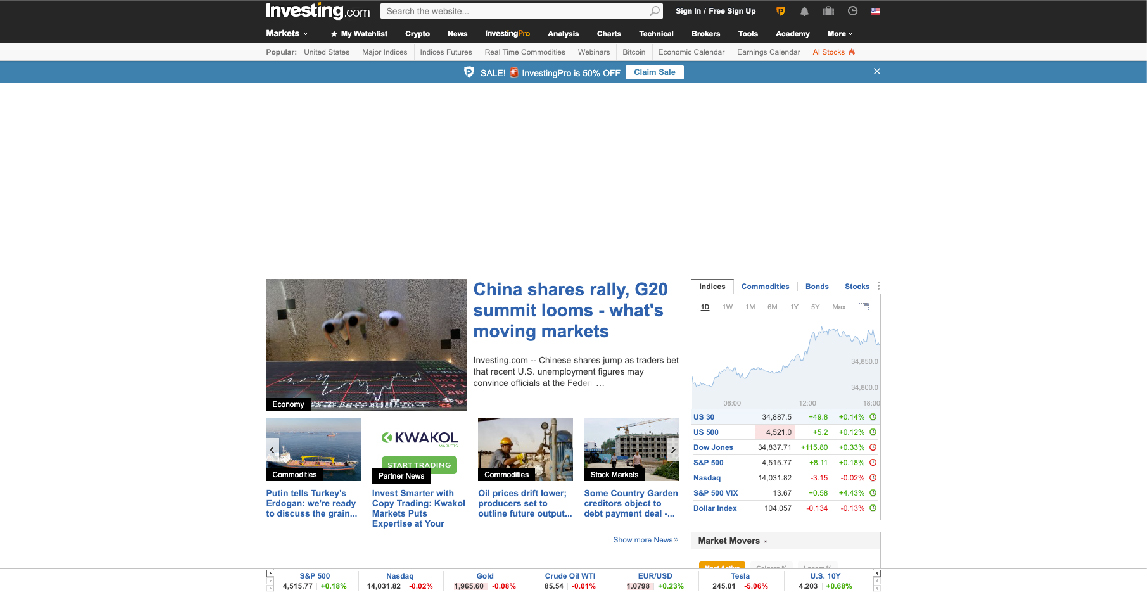Open the notifications bell icon
This screenshot has height=592, width=1147.
coord(803,11)
